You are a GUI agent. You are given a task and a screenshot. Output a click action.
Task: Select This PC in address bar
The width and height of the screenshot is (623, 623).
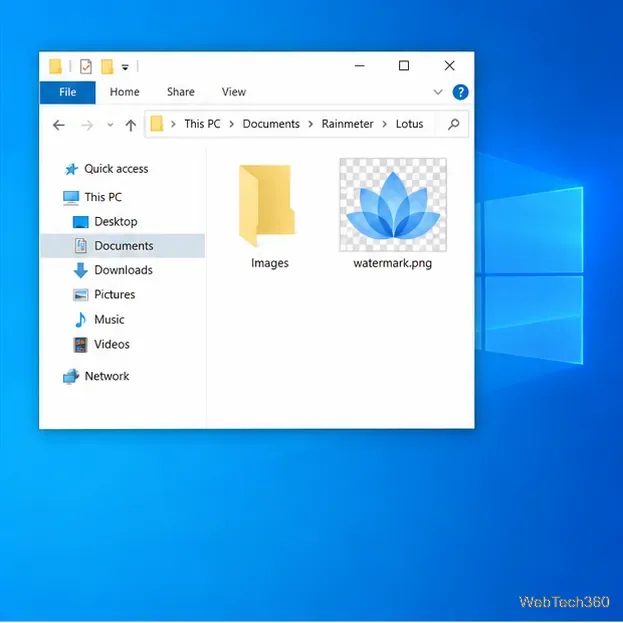click(x=202, y=124)
